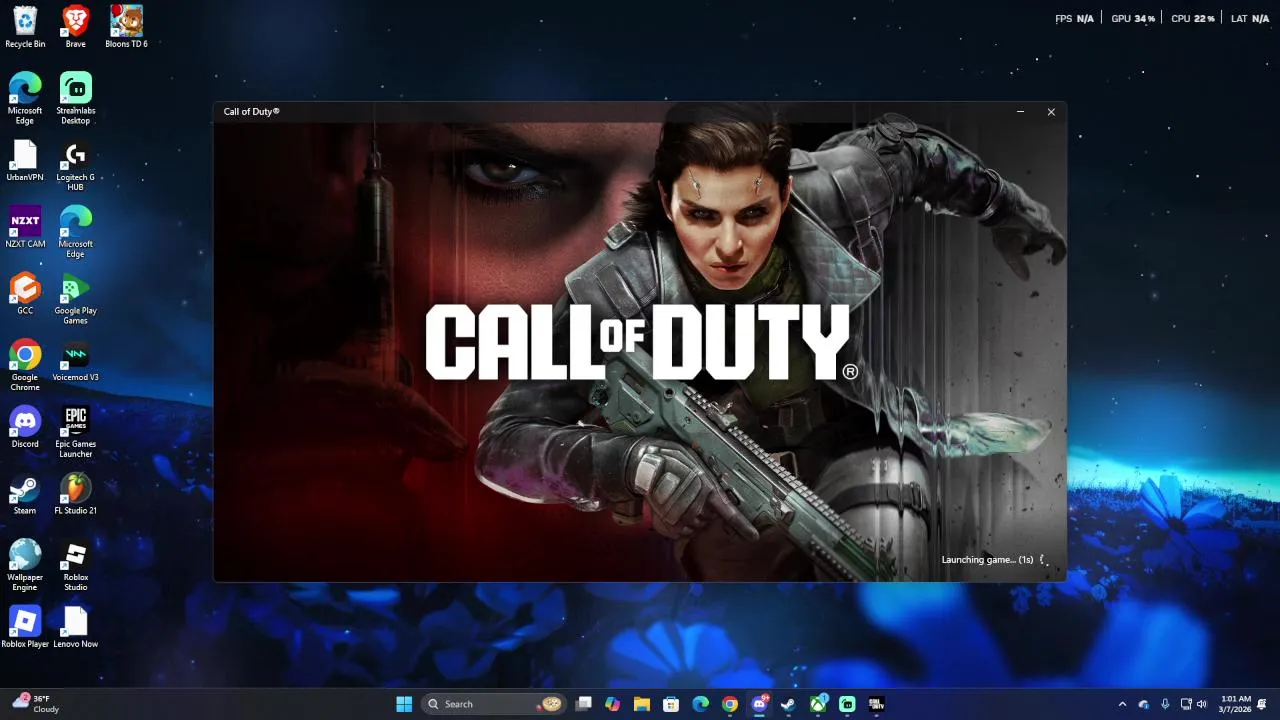Switch to Steam in the taskbar
This screenshot has width=1280, height=720.
788,704
